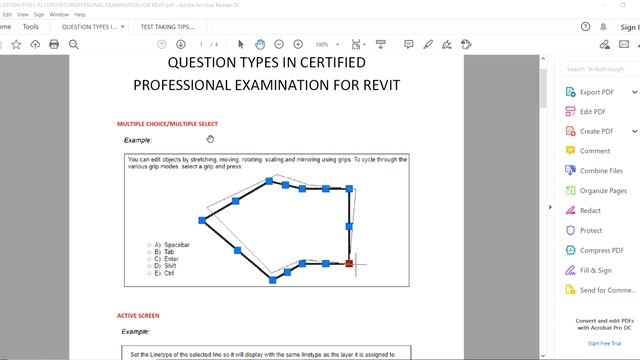640x360 pixels.
Task: Open the fit page options icon
Action: (356, 44)
